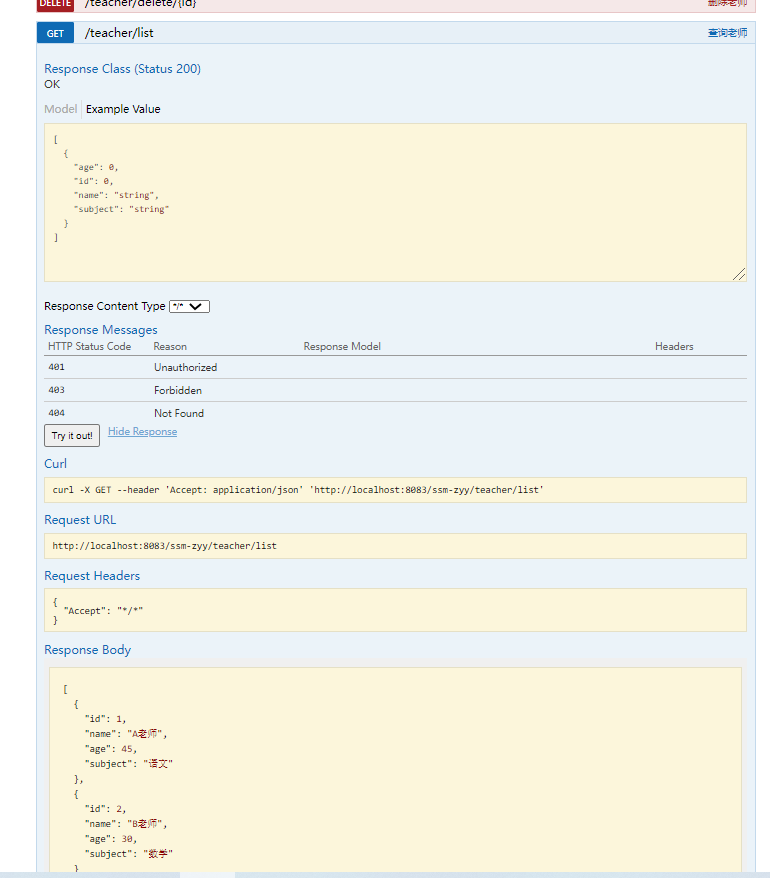Click the Response Model column header
The width and height of the screenshot is (770, 878).
pyautogui.click(x=342, y=347)
